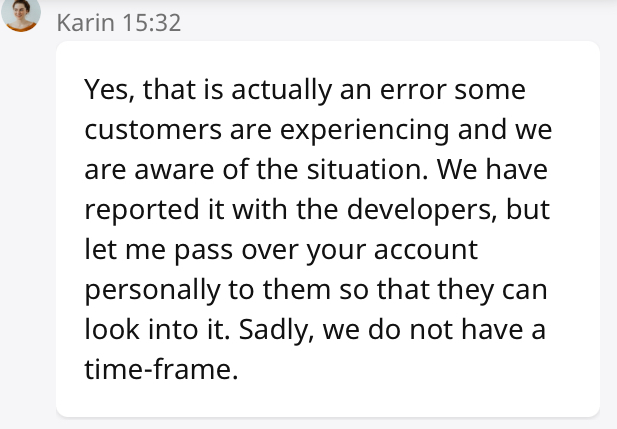Click the word "aware" in the message
Viewport: 617px width, 429px height.
click(x=162, y=170)
